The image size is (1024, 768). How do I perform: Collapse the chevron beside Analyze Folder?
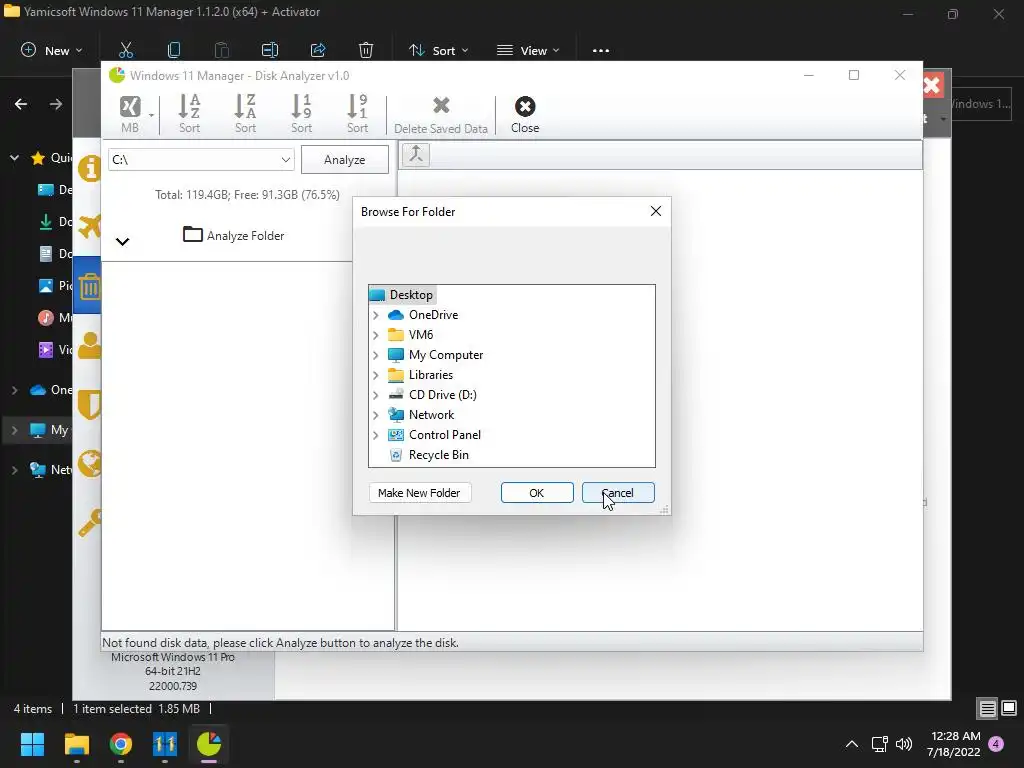[122, 242]
